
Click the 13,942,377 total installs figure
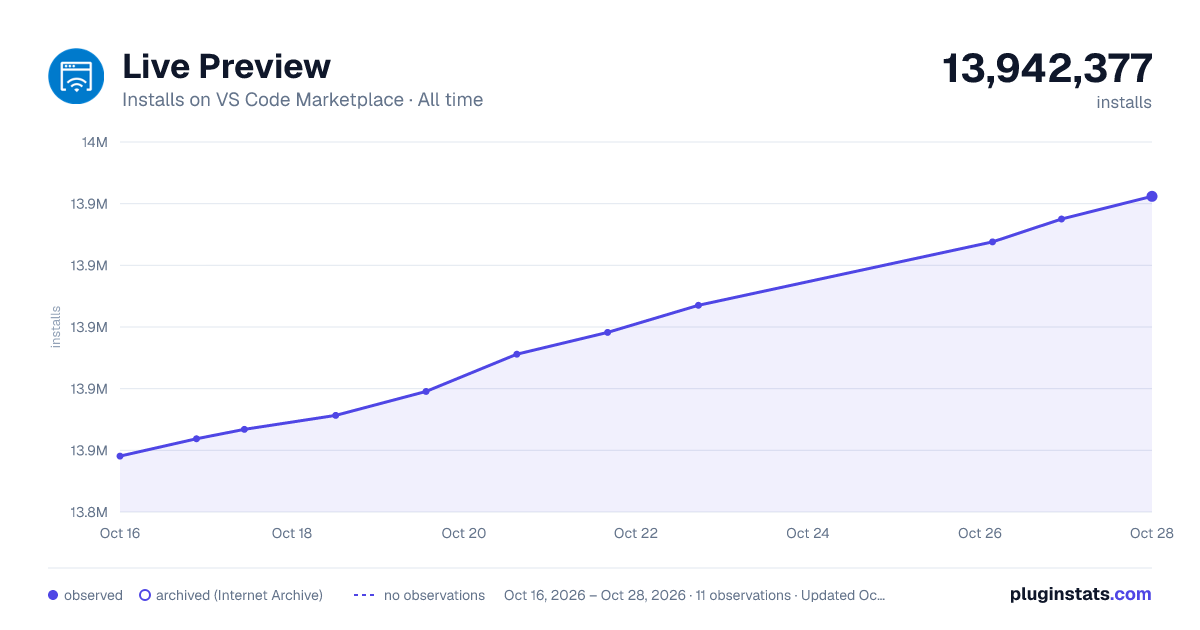(x=1047, y=69)
